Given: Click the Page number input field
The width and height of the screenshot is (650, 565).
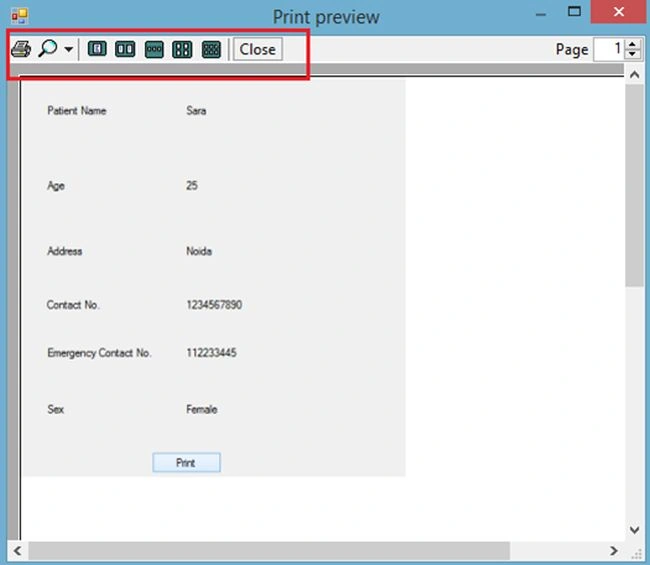Looking at the screenshot, I should click(609, 49).
